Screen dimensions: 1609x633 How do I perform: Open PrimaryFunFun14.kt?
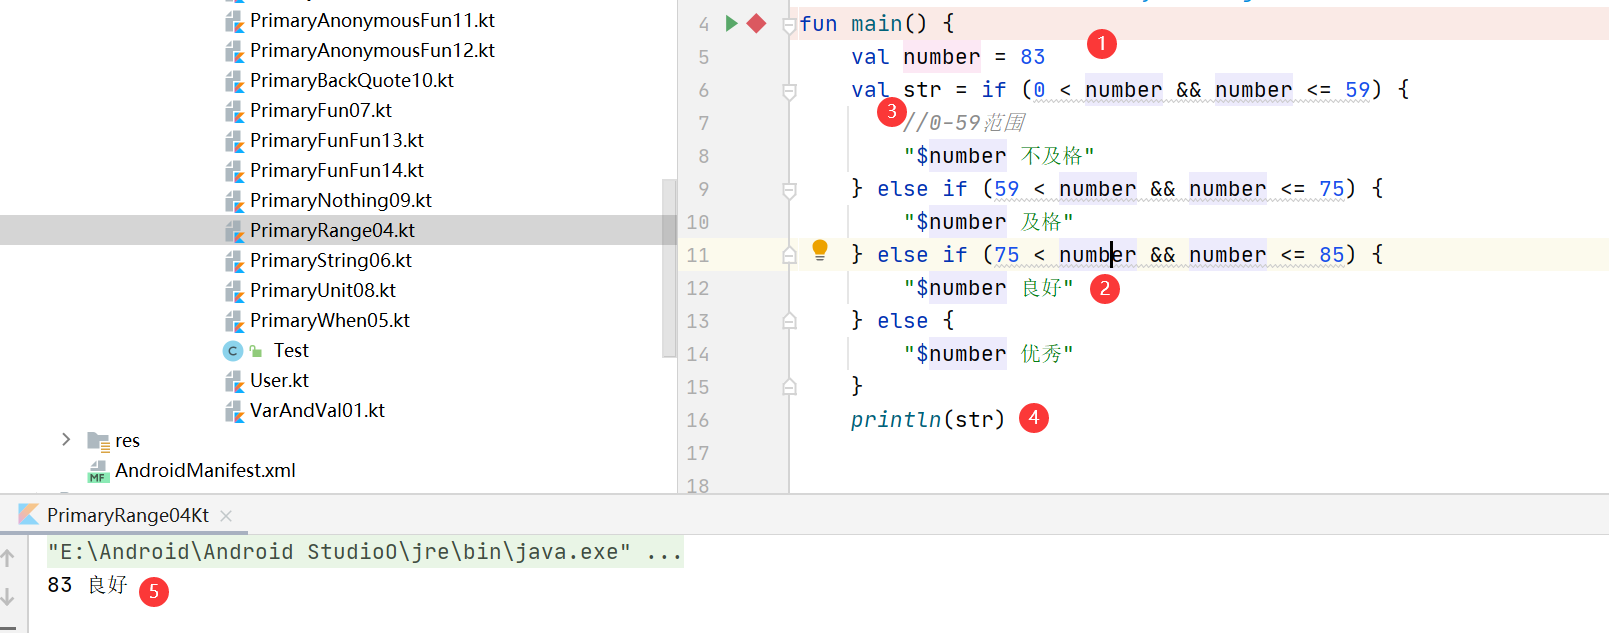(337, 170)
